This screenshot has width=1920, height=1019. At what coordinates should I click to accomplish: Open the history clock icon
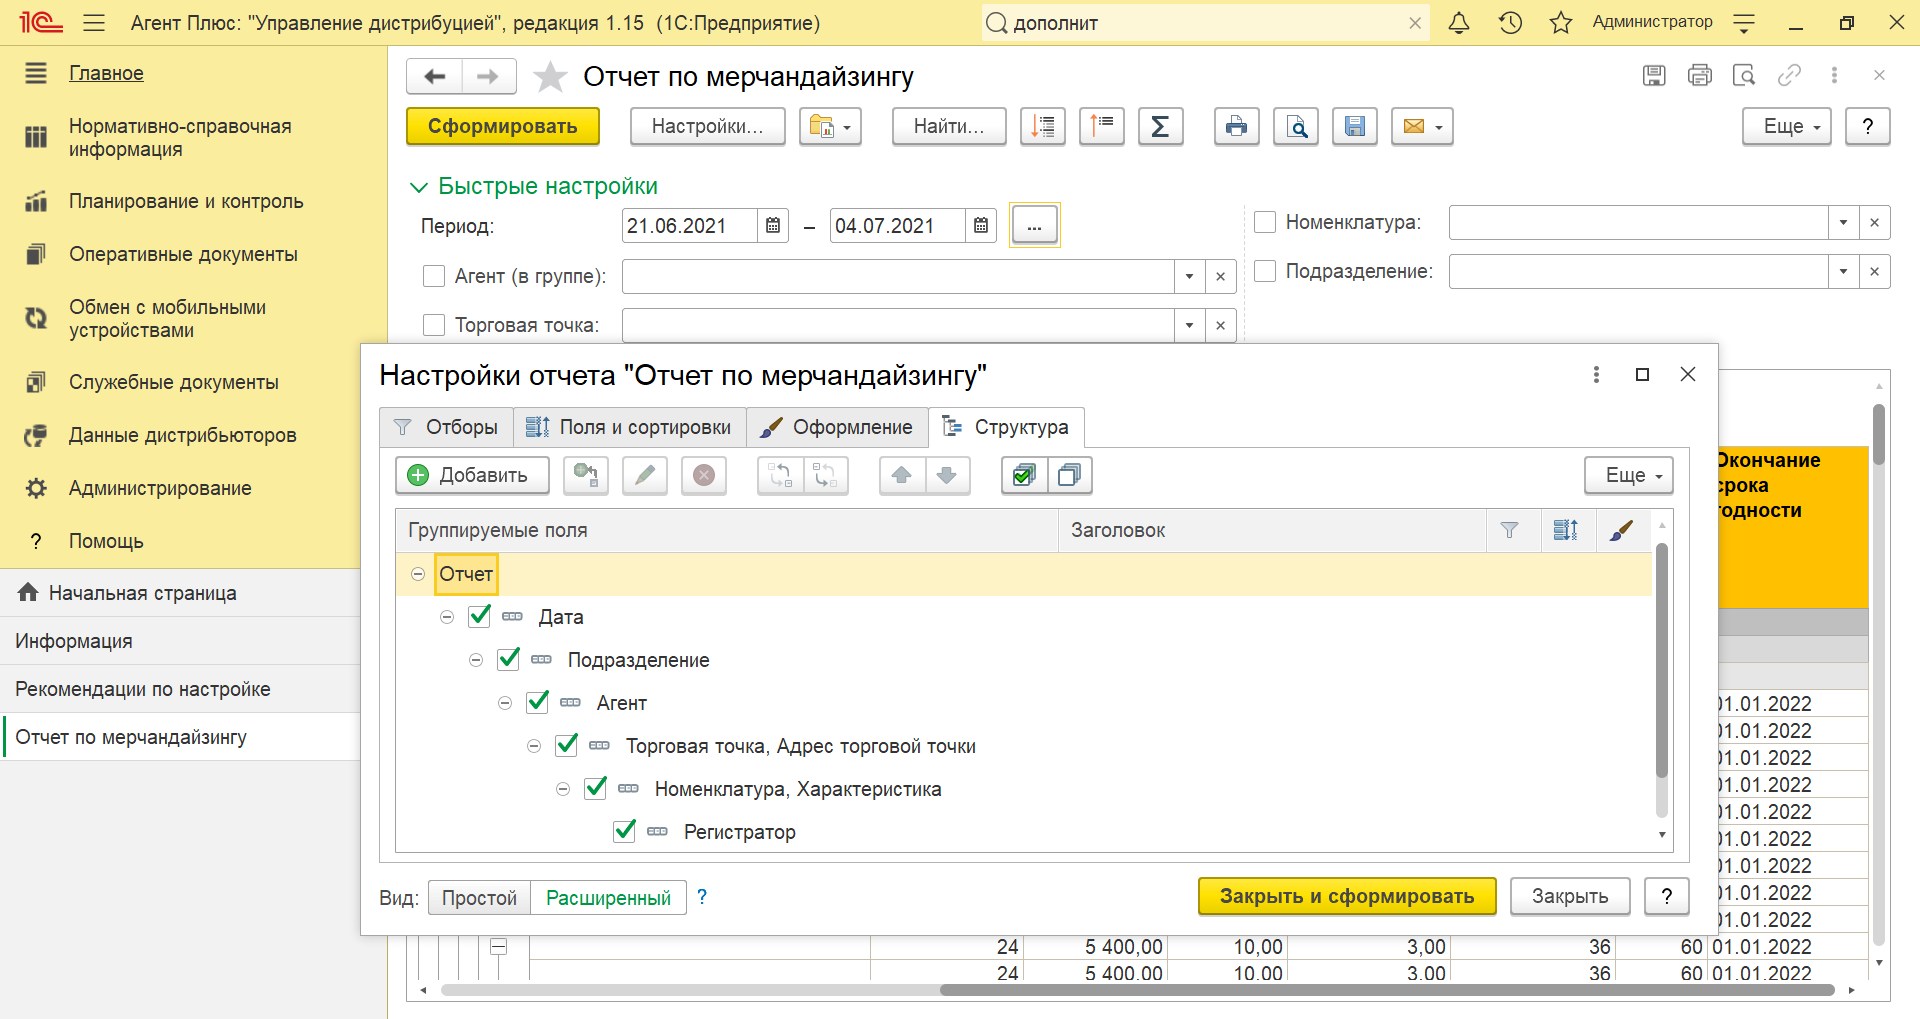click(x=1510, y=22)
